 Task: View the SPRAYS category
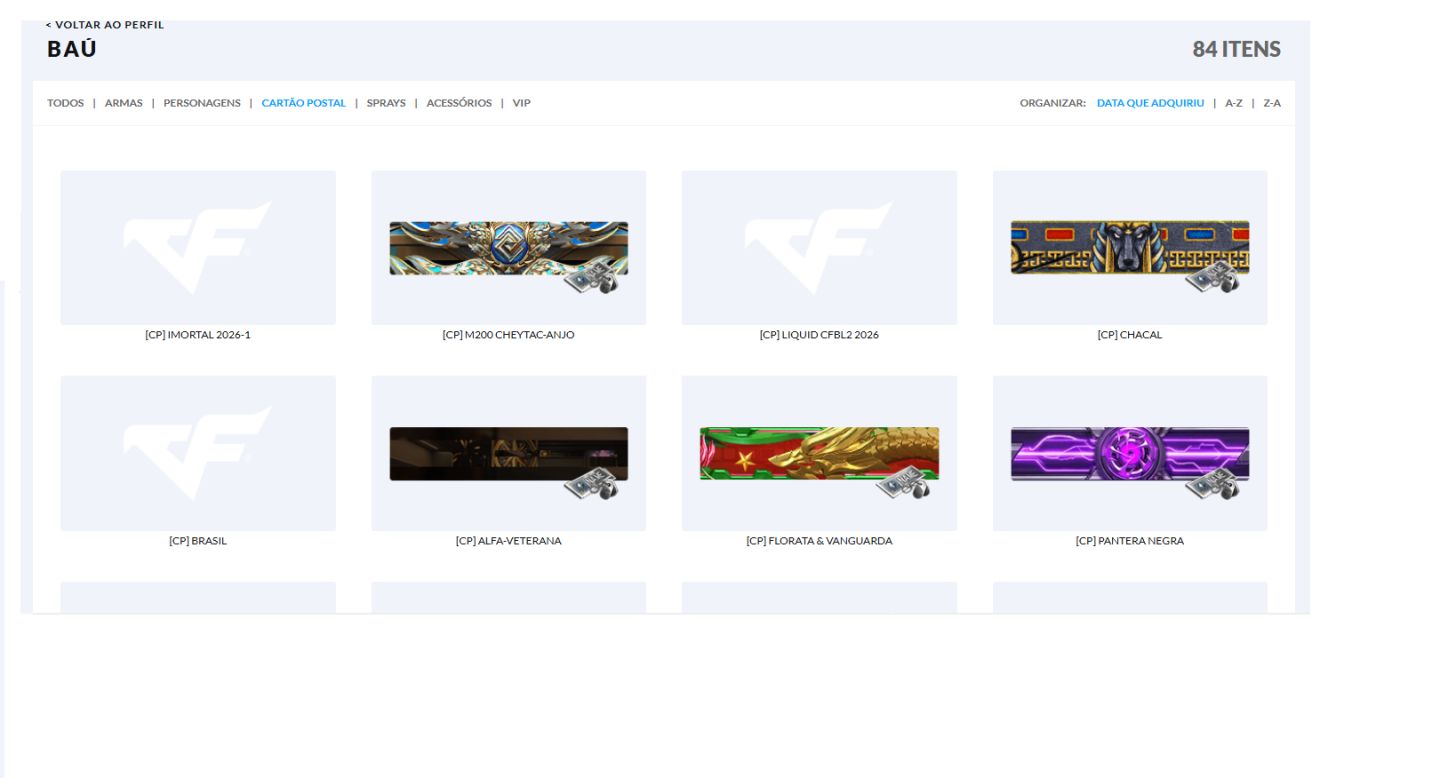[x=386, y=103]
